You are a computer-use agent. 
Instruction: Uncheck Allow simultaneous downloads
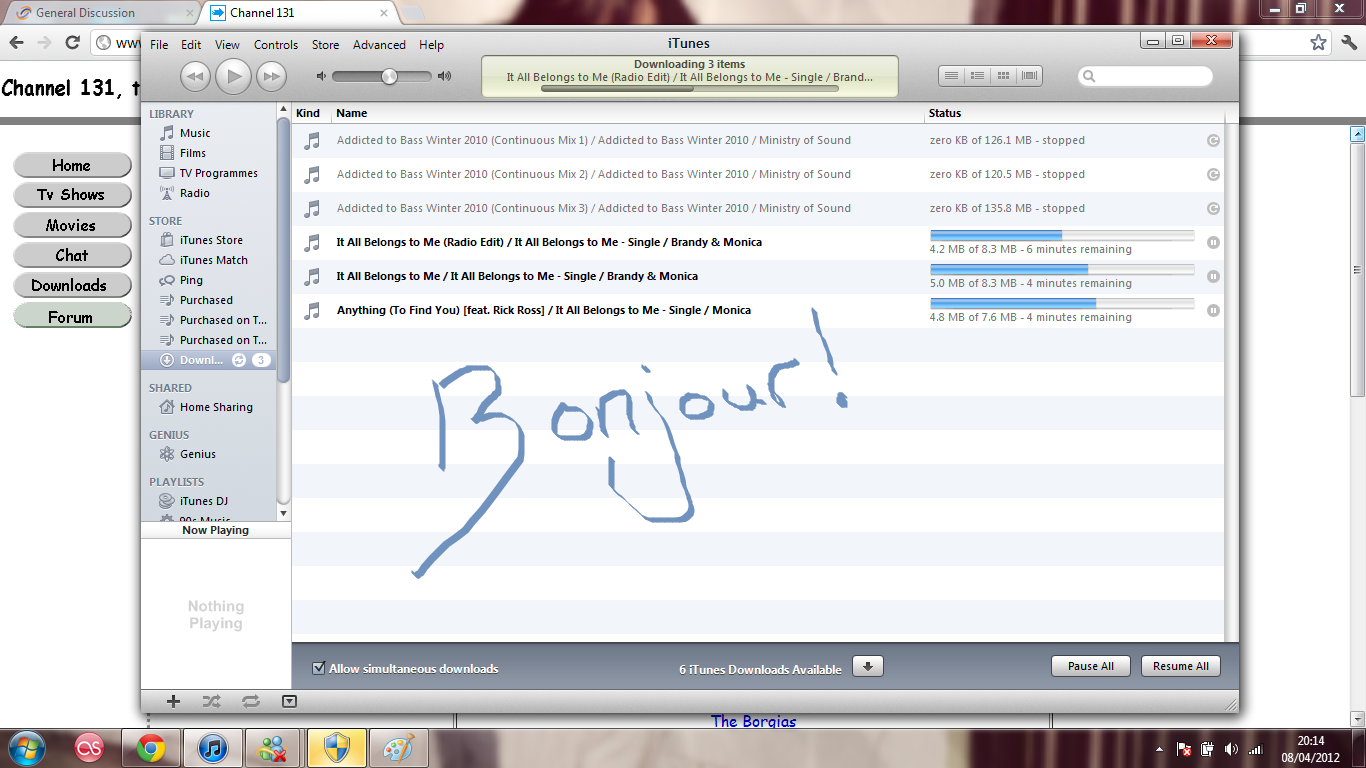[319, 668]
